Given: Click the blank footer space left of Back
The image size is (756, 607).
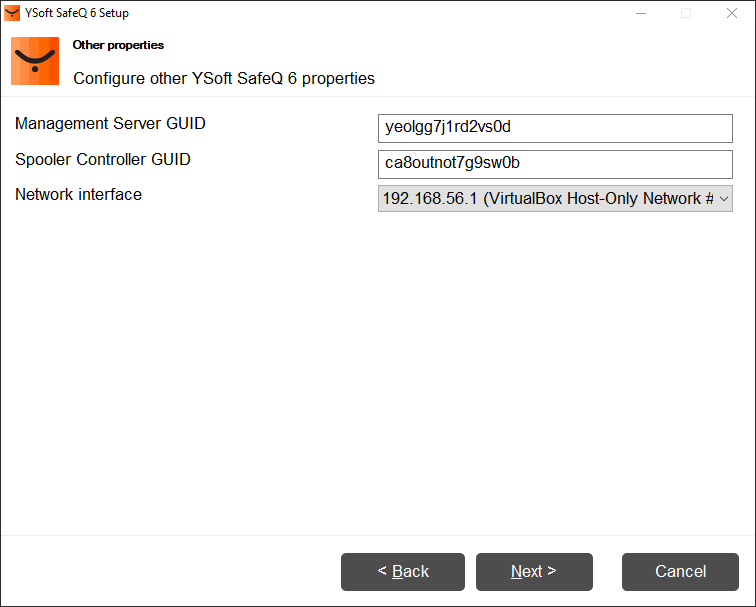Looking at the screenshot, I should click(x=170, y=572).
